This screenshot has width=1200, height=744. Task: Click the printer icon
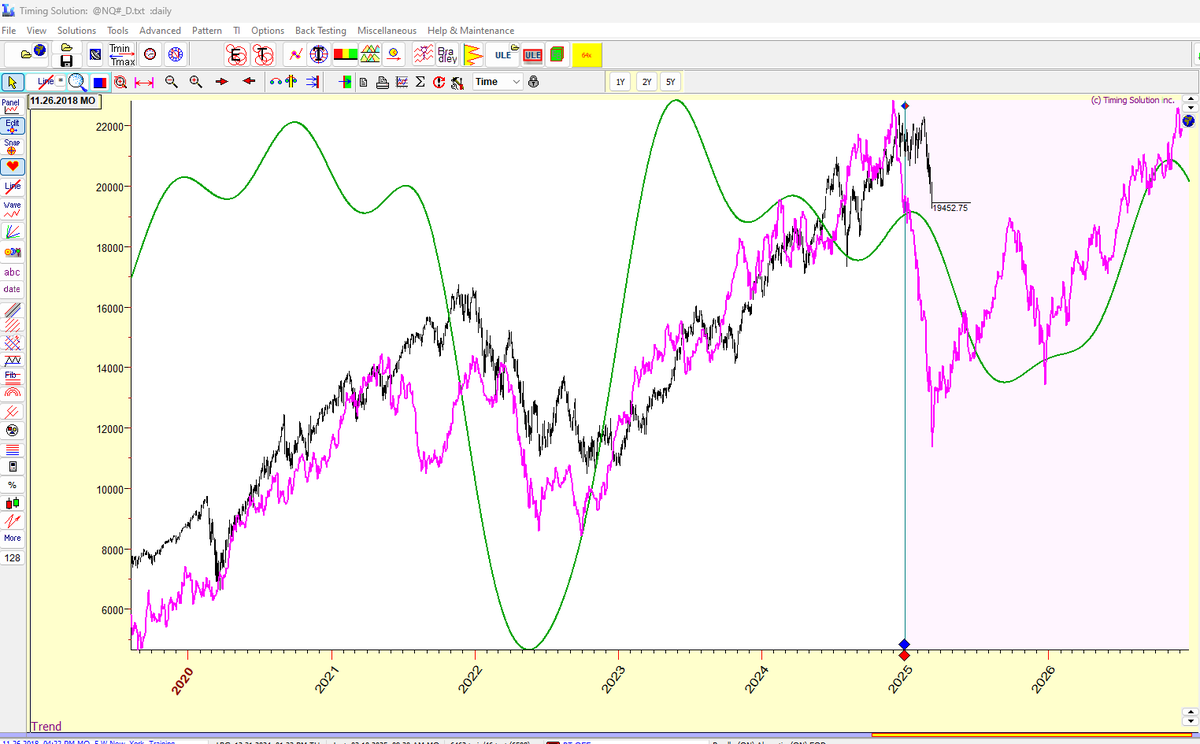tap(382, 82)
